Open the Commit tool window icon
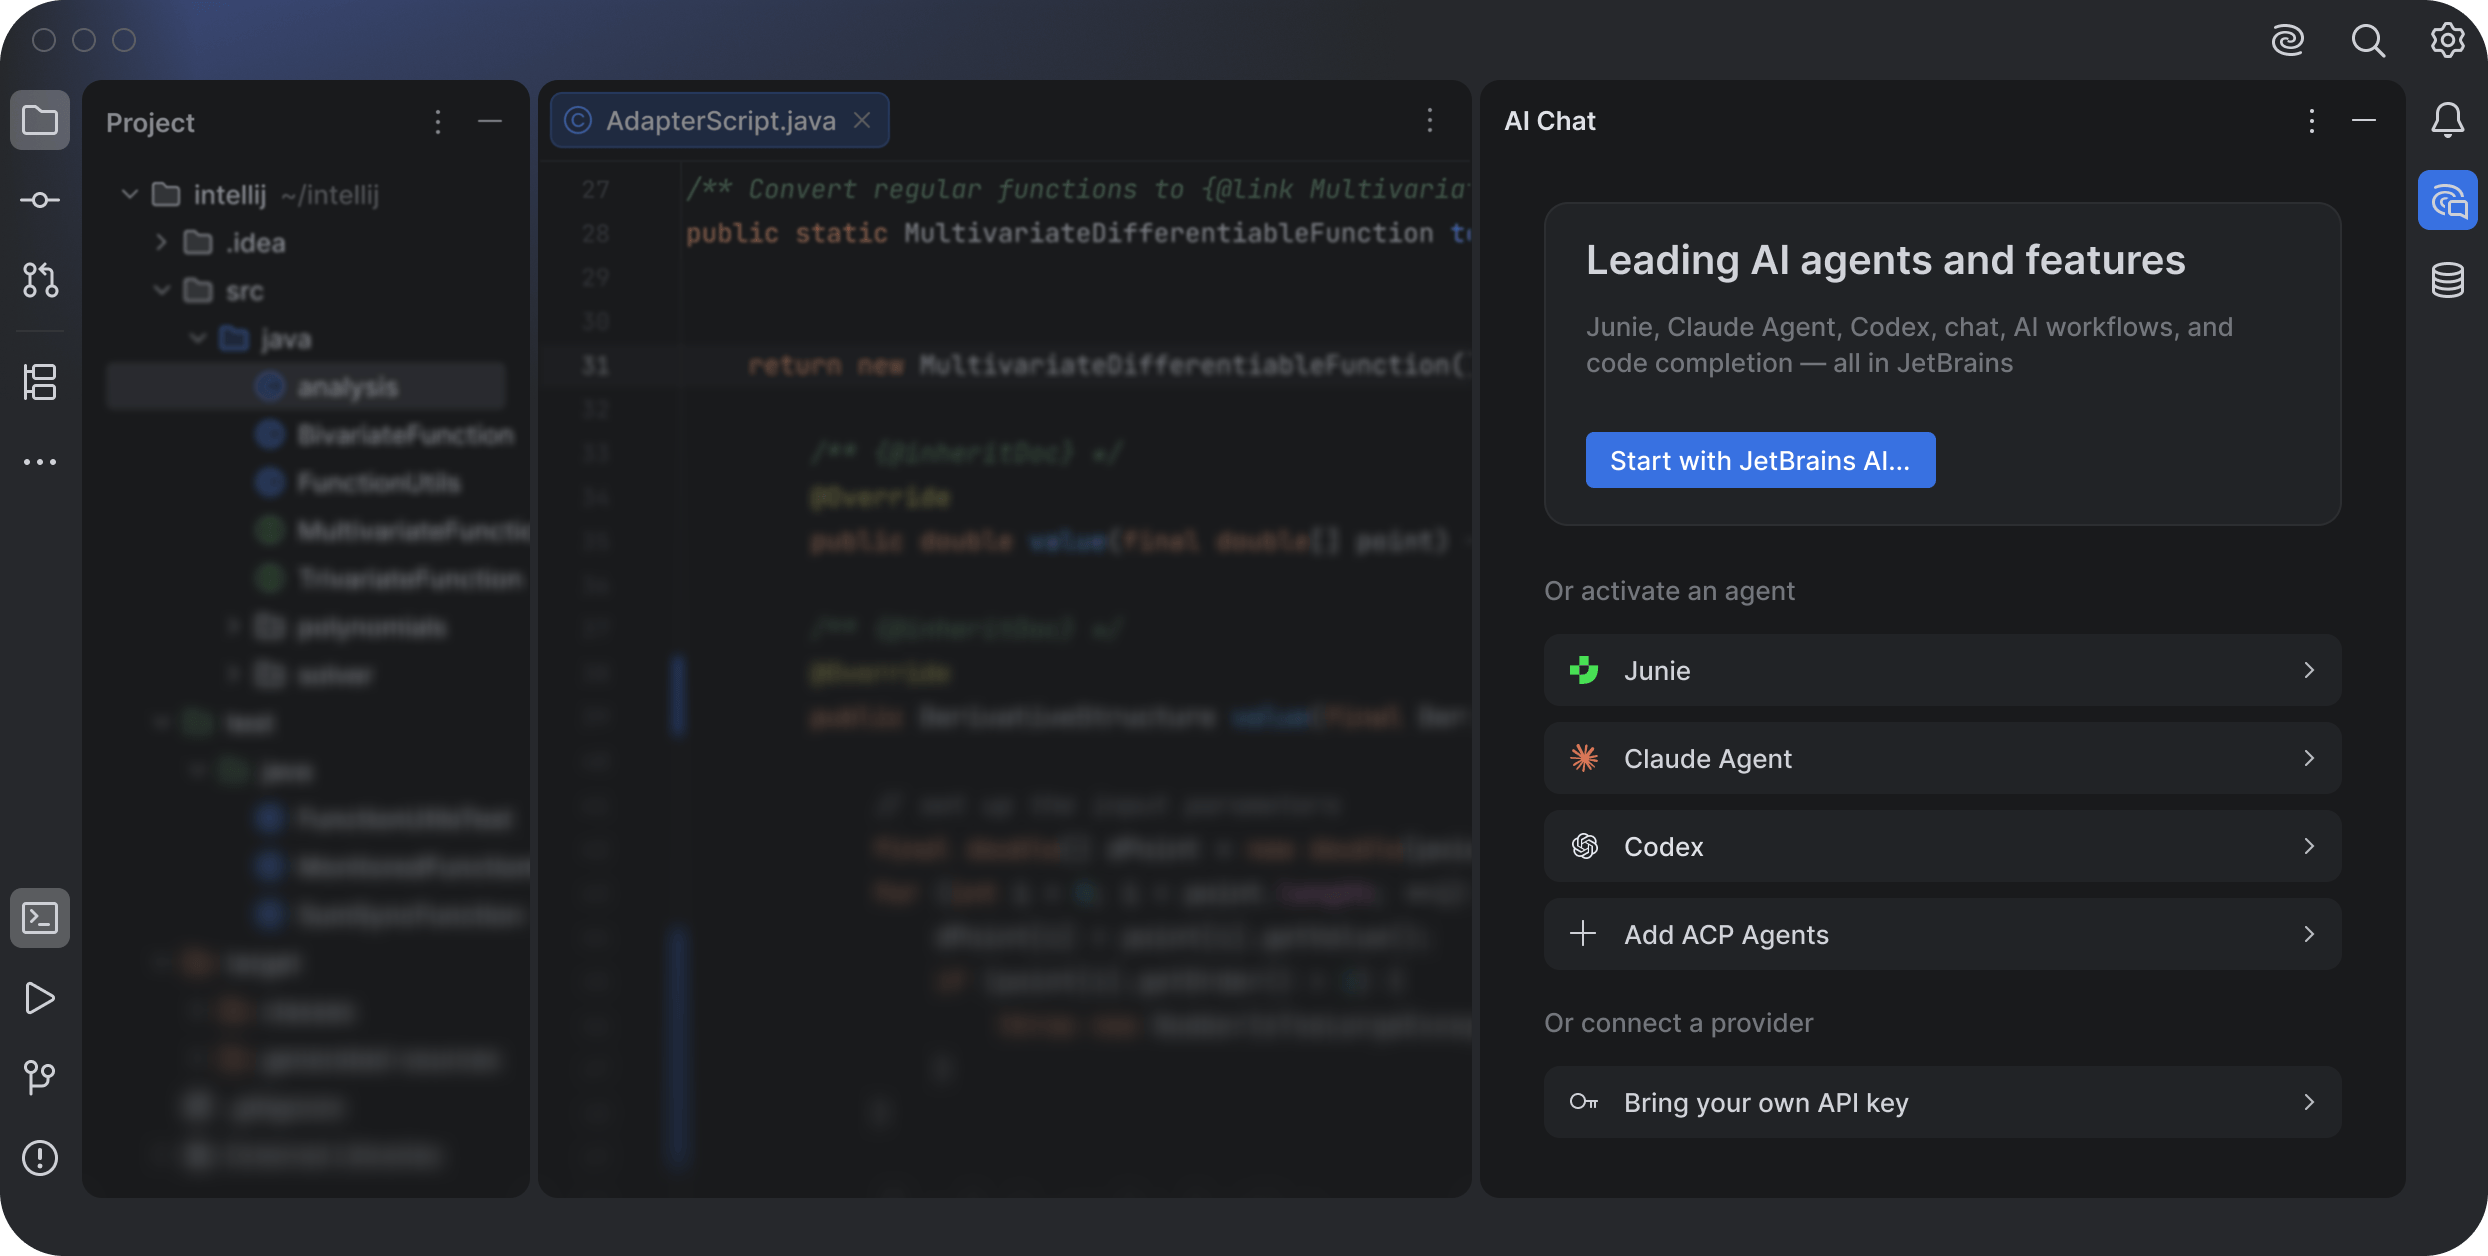Viewport: 2488px width, 1256px height. pyautogui.click(x=40, y=200)
